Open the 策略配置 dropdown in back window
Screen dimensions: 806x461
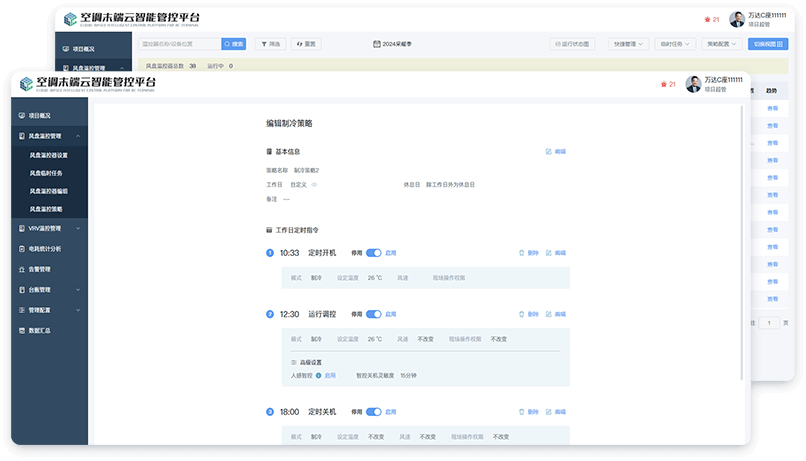click(722, 44)
